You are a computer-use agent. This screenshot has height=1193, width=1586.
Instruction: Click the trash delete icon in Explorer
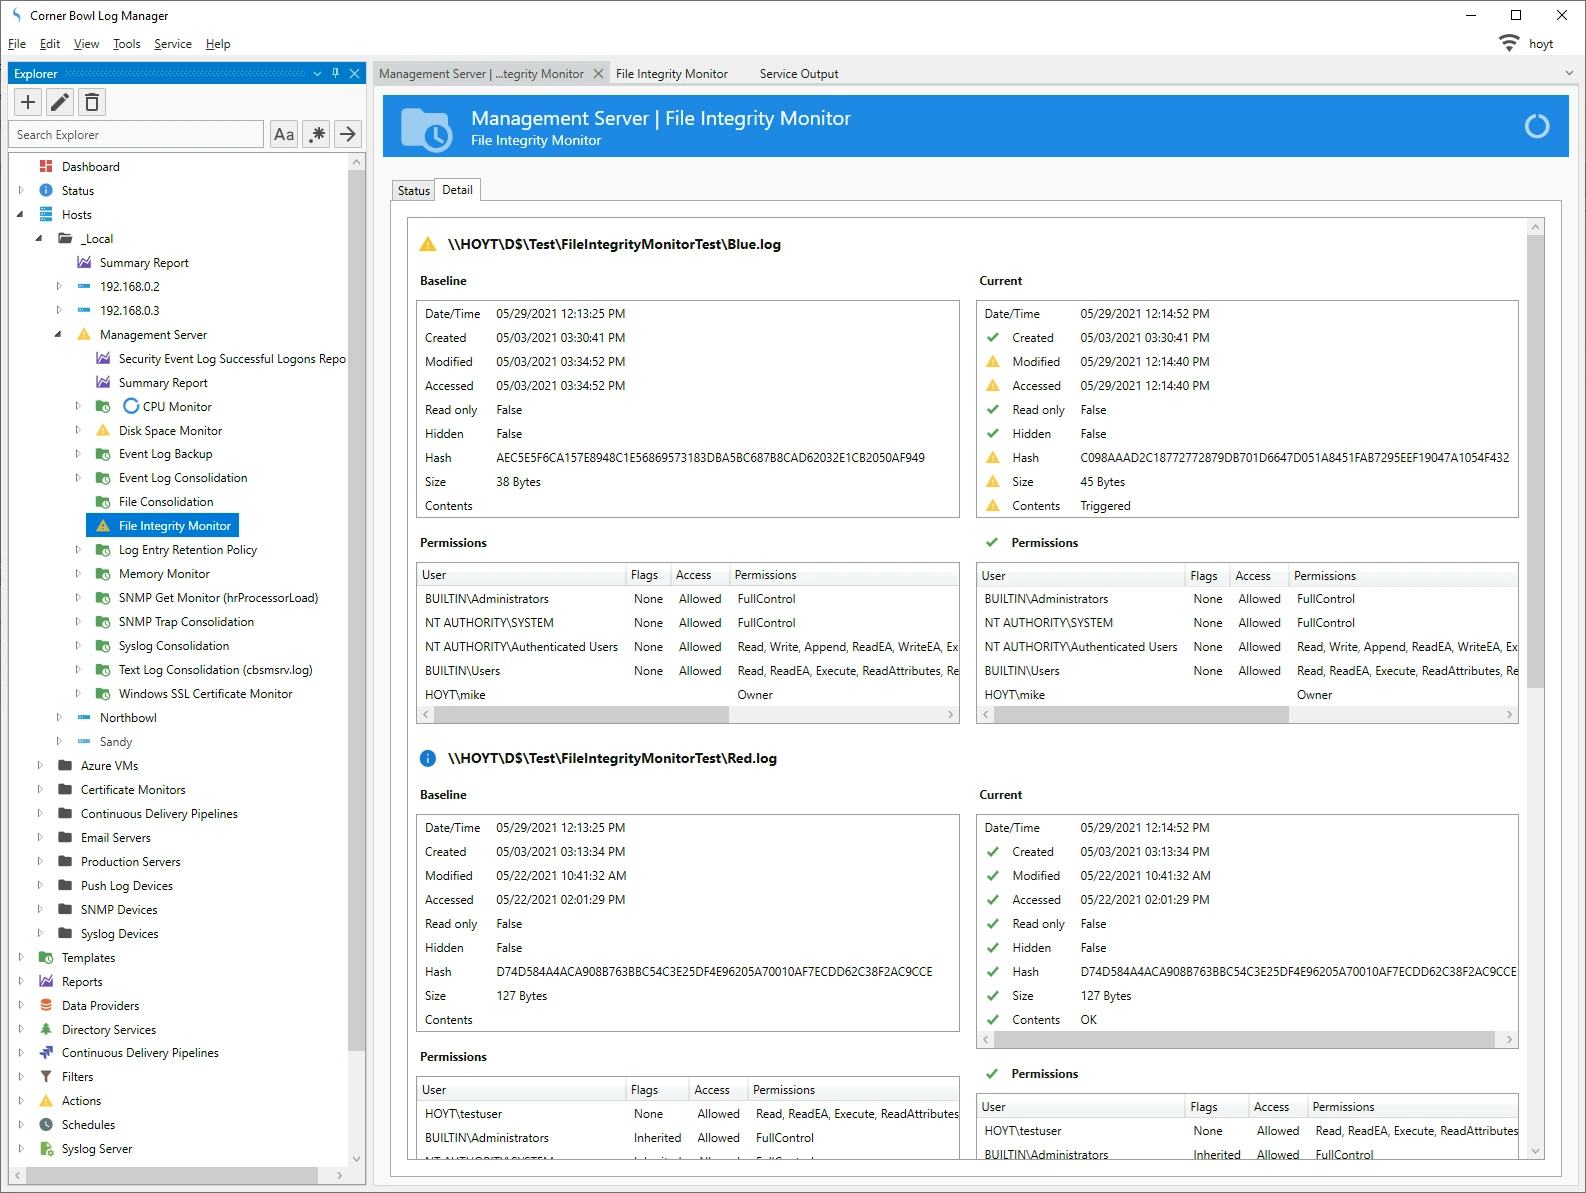(x=92, y=102)
